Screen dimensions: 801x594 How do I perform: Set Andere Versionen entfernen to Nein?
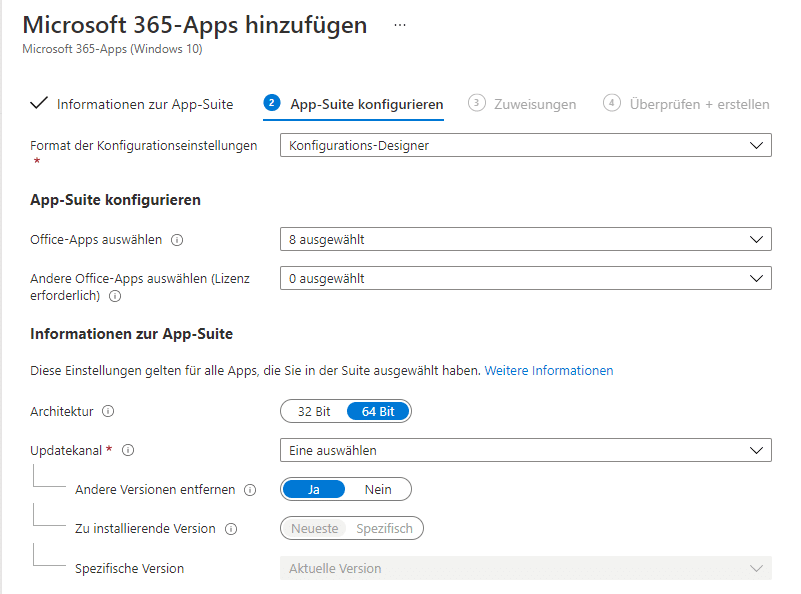tap(378, 489)
